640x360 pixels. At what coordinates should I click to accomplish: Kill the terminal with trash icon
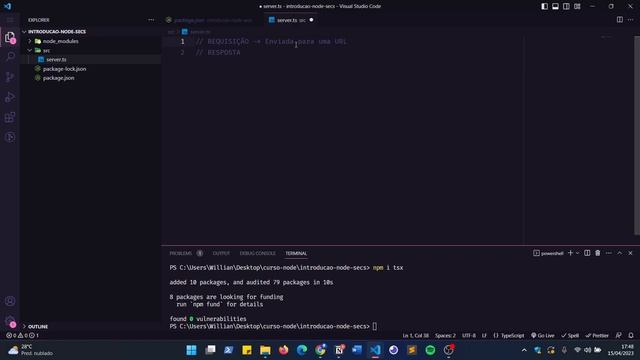[598, 253]
